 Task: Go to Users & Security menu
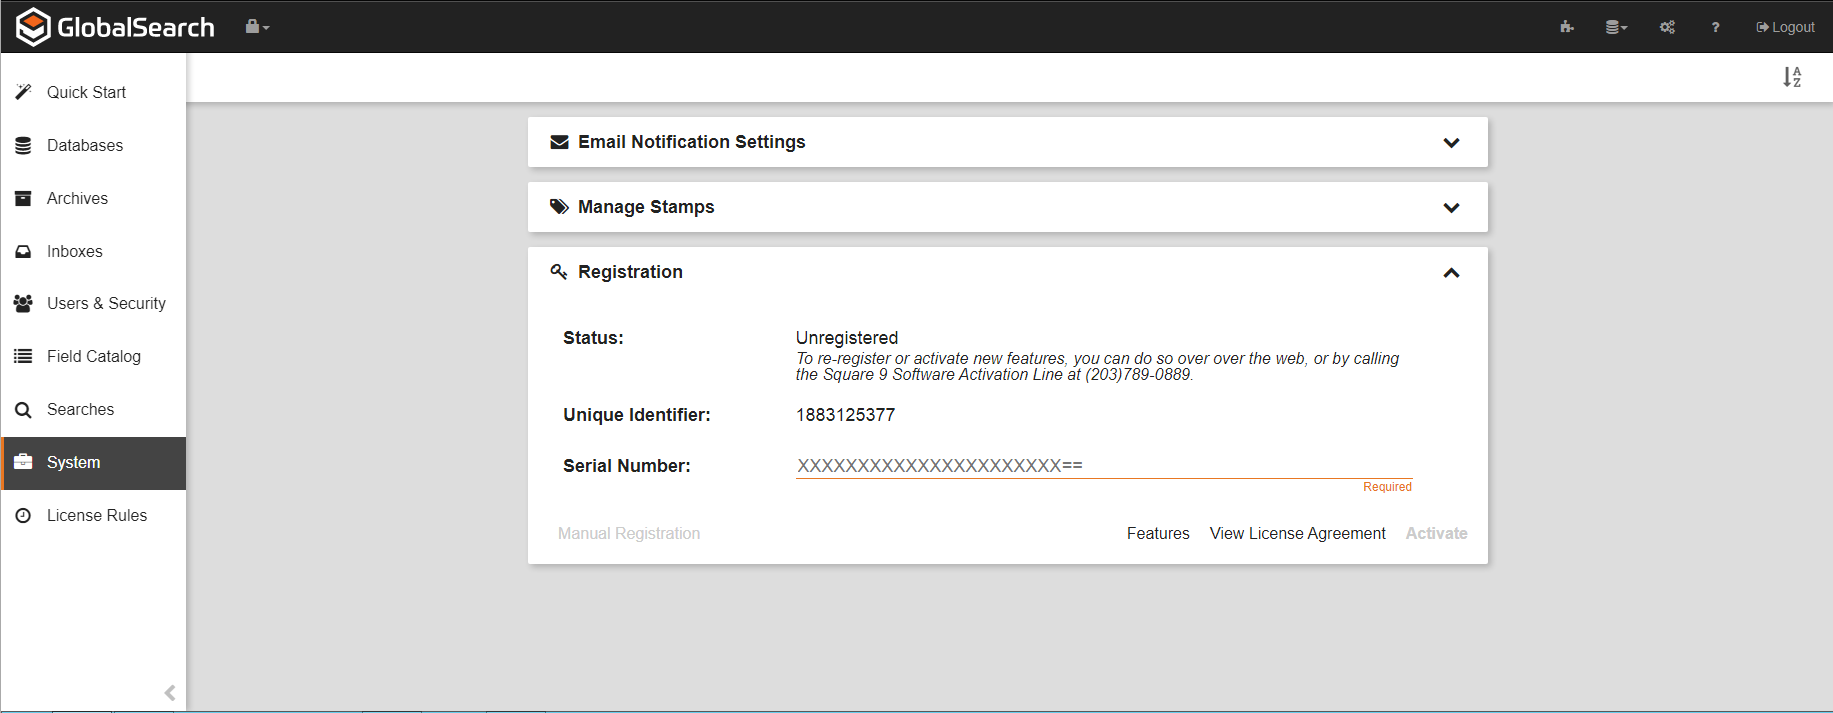coord(106,304)
